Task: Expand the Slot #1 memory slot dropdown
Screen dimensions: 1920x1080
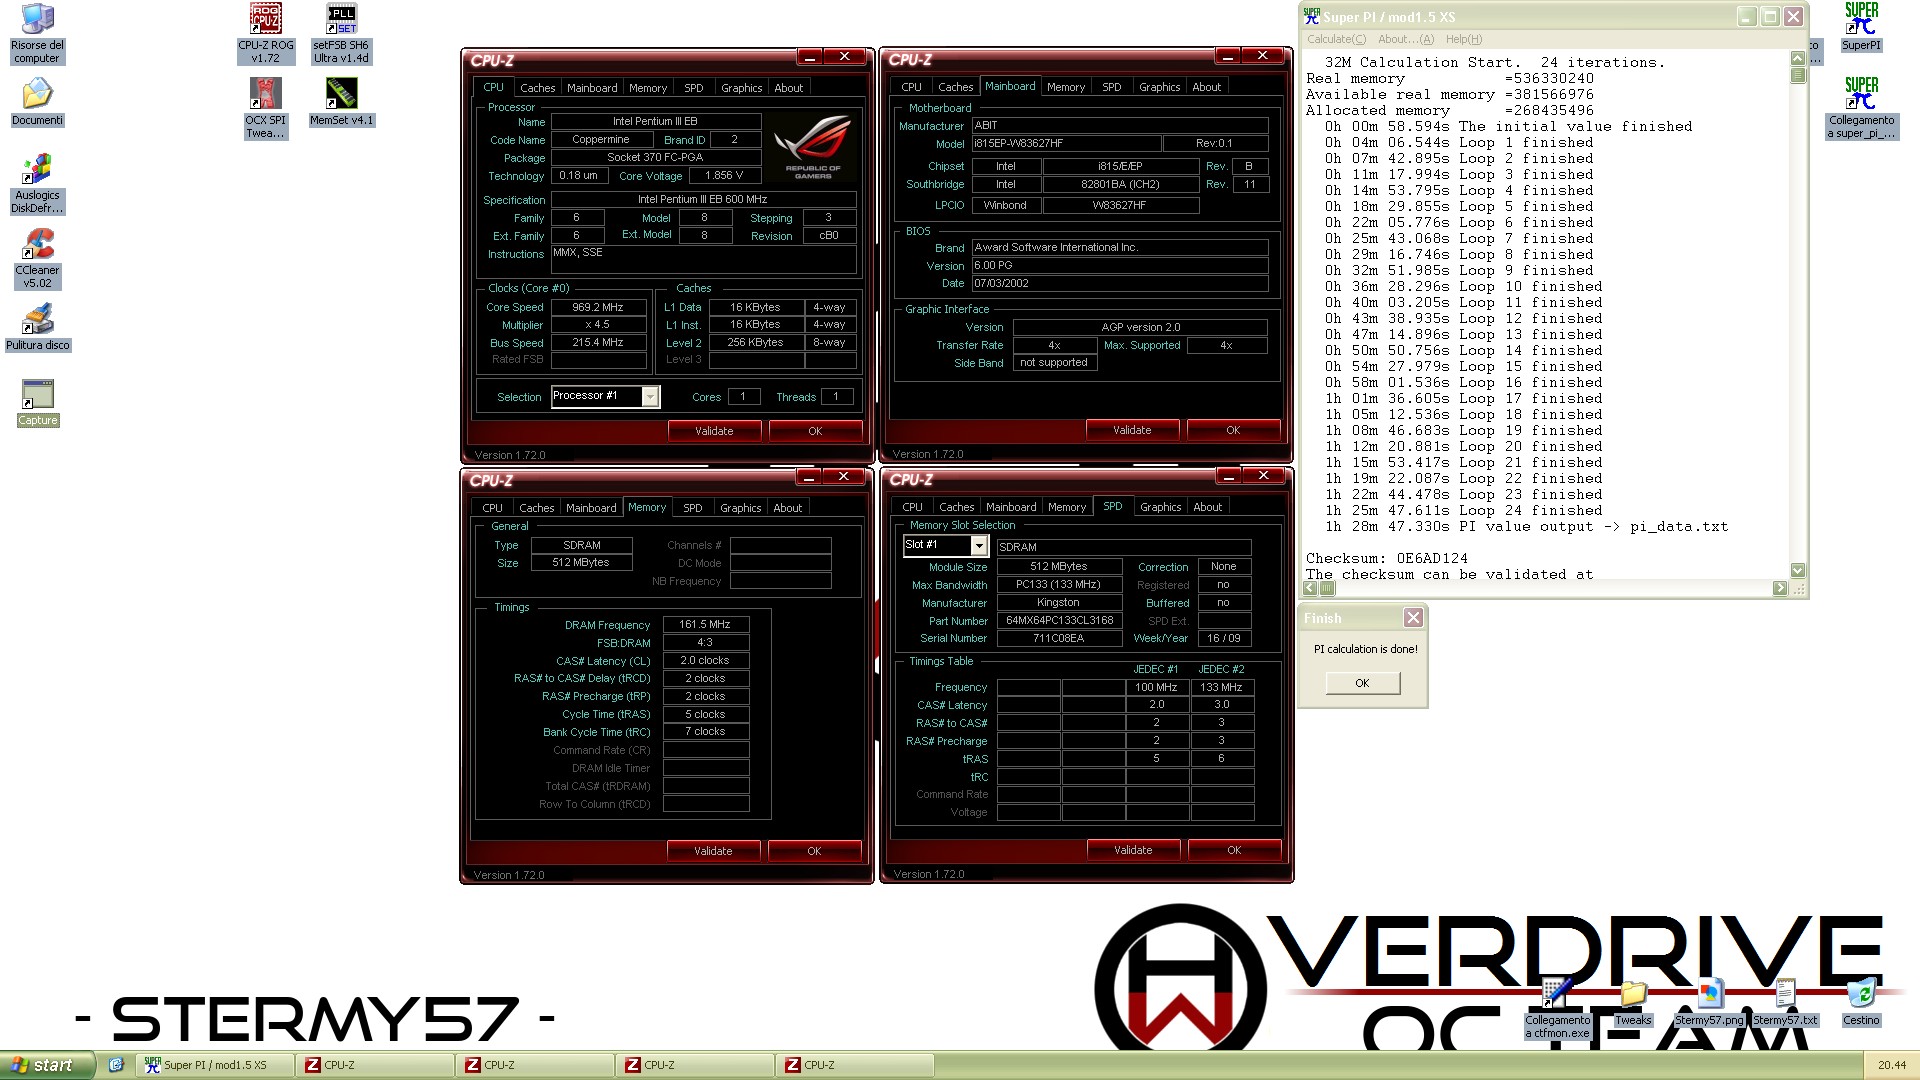Action: pos(979,545)
